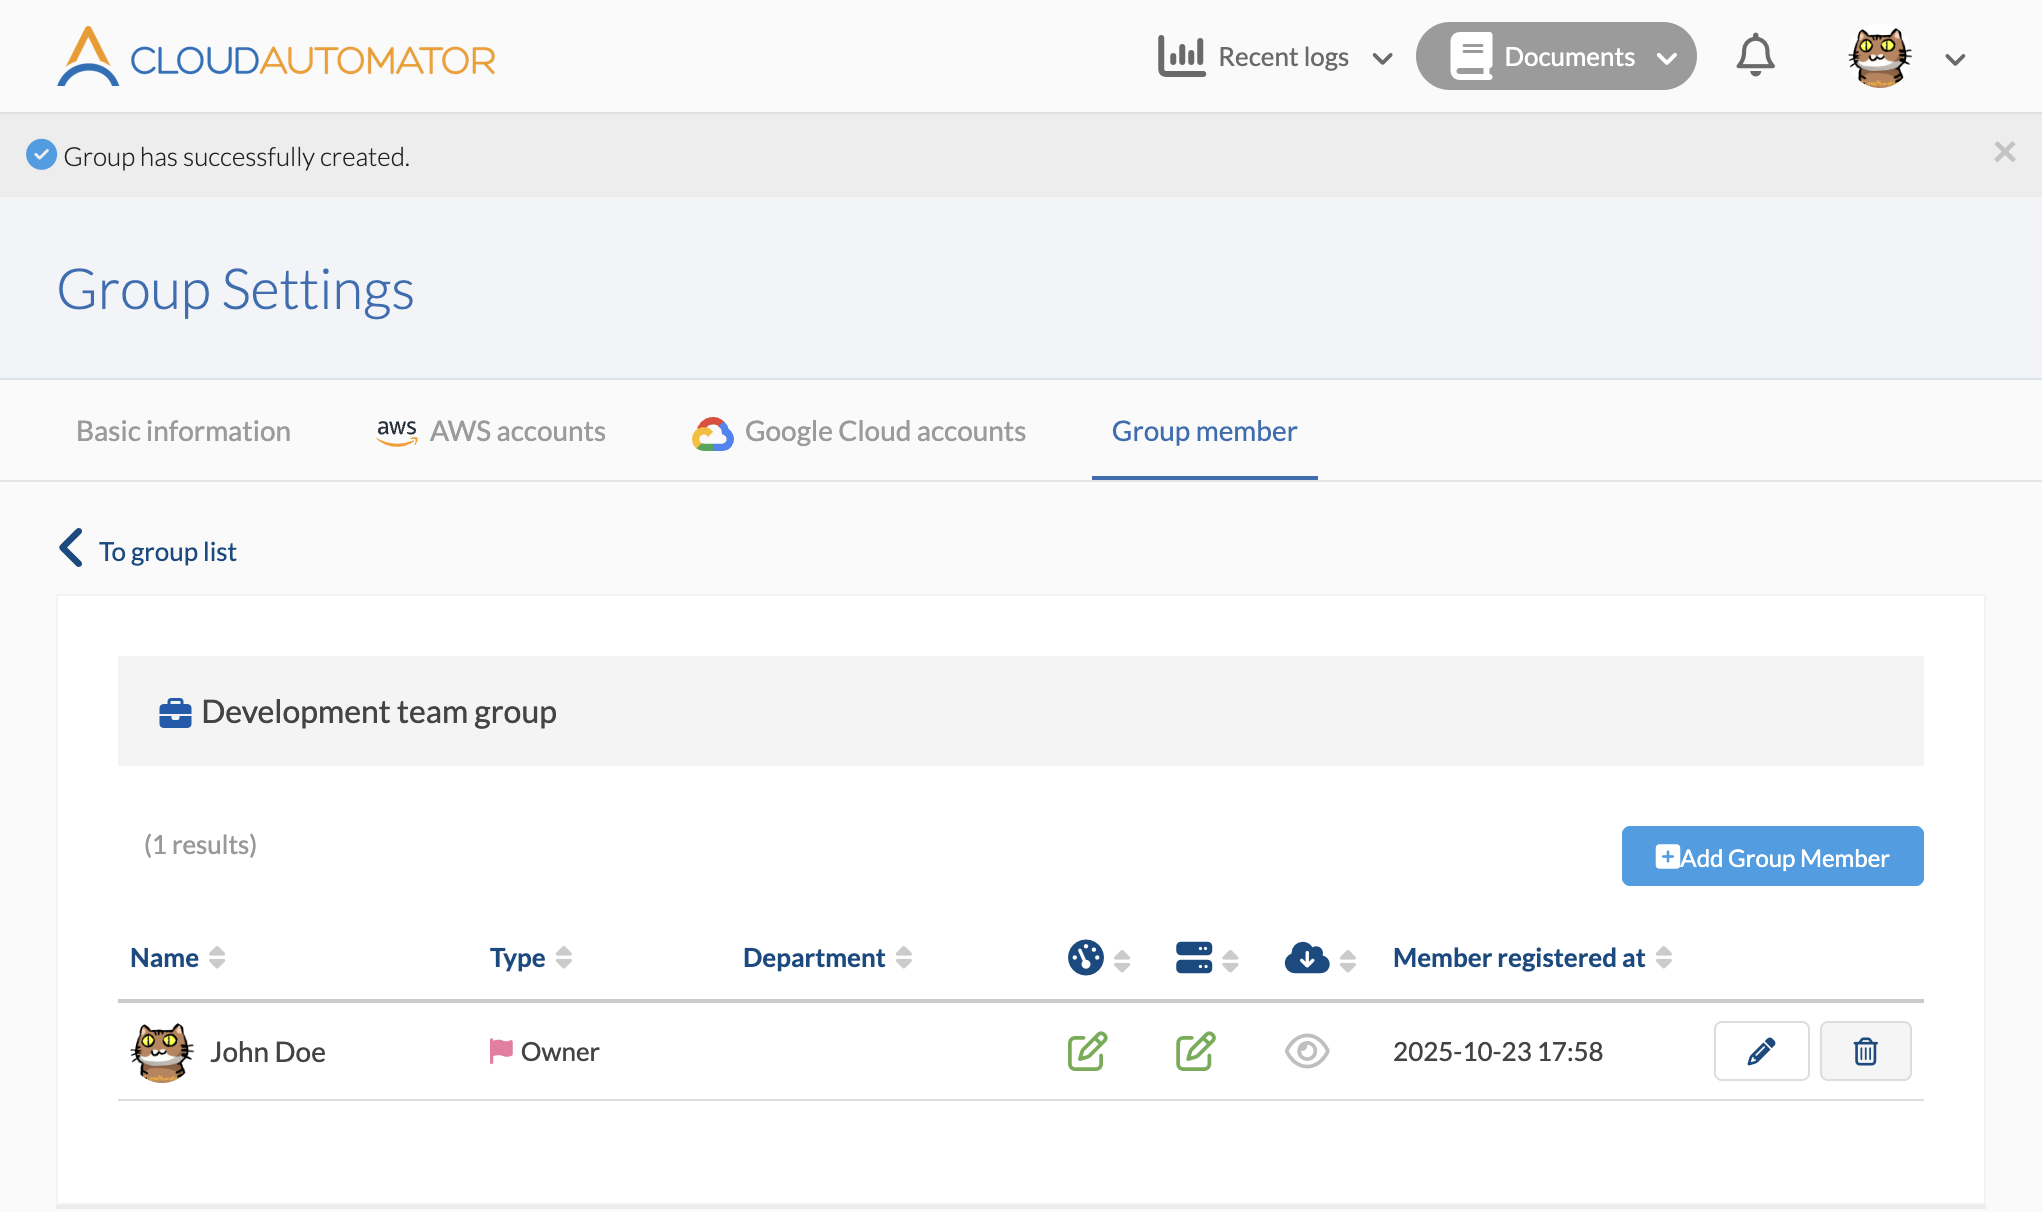Click the eye view-only permission icon
This screenshot has height=1212, width=2042.
[1306, 1051]
